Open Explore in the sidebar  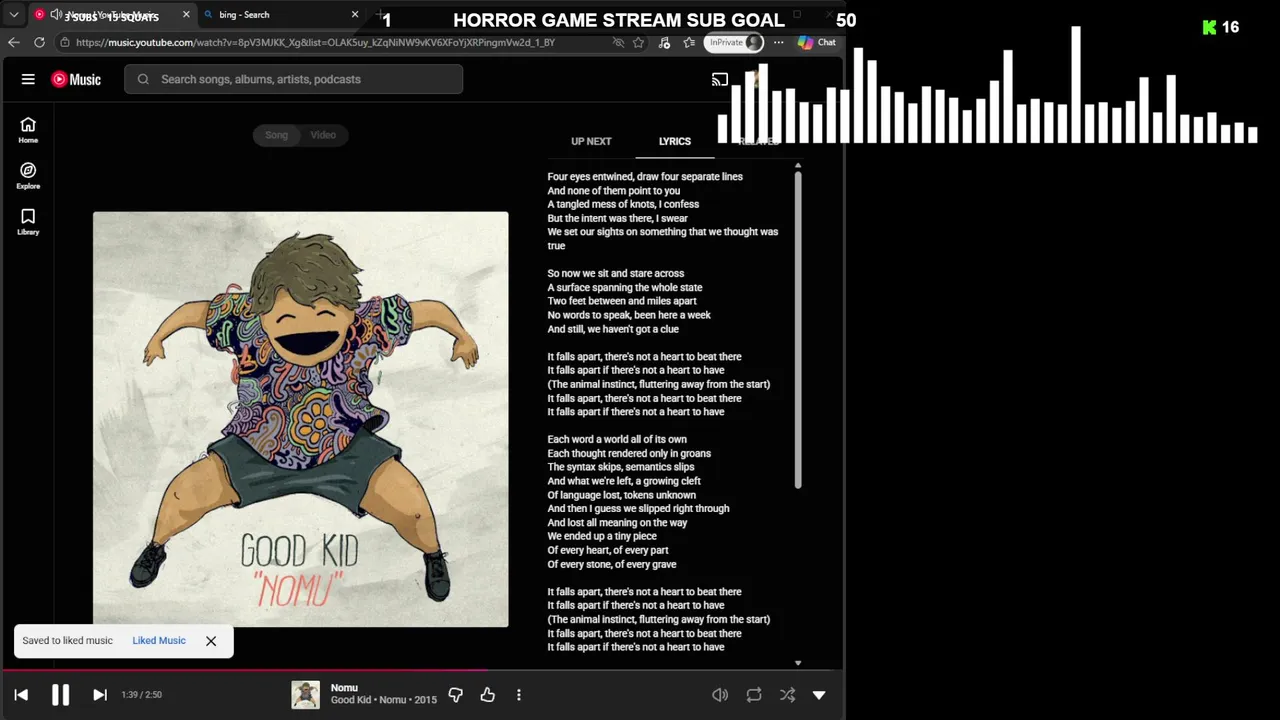click(x=28, y=176)
